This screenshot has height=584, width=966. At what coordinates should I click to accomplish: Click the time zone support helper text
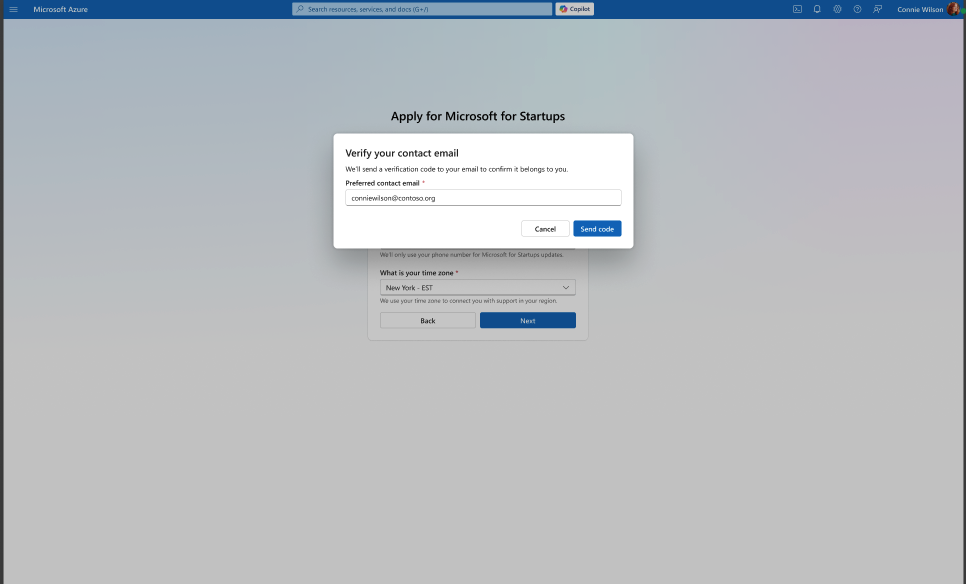[x=468, y=301]
